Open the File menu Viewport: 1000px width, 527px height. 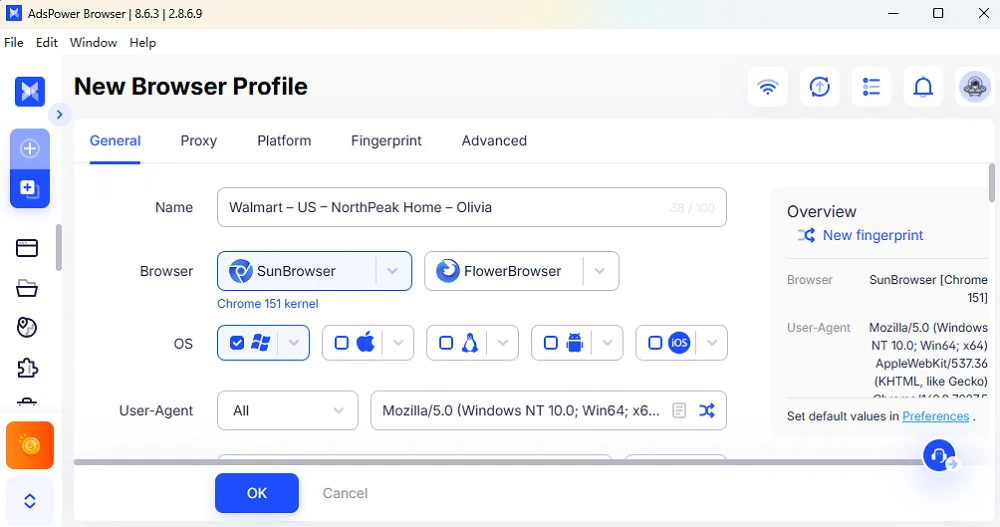13,43
